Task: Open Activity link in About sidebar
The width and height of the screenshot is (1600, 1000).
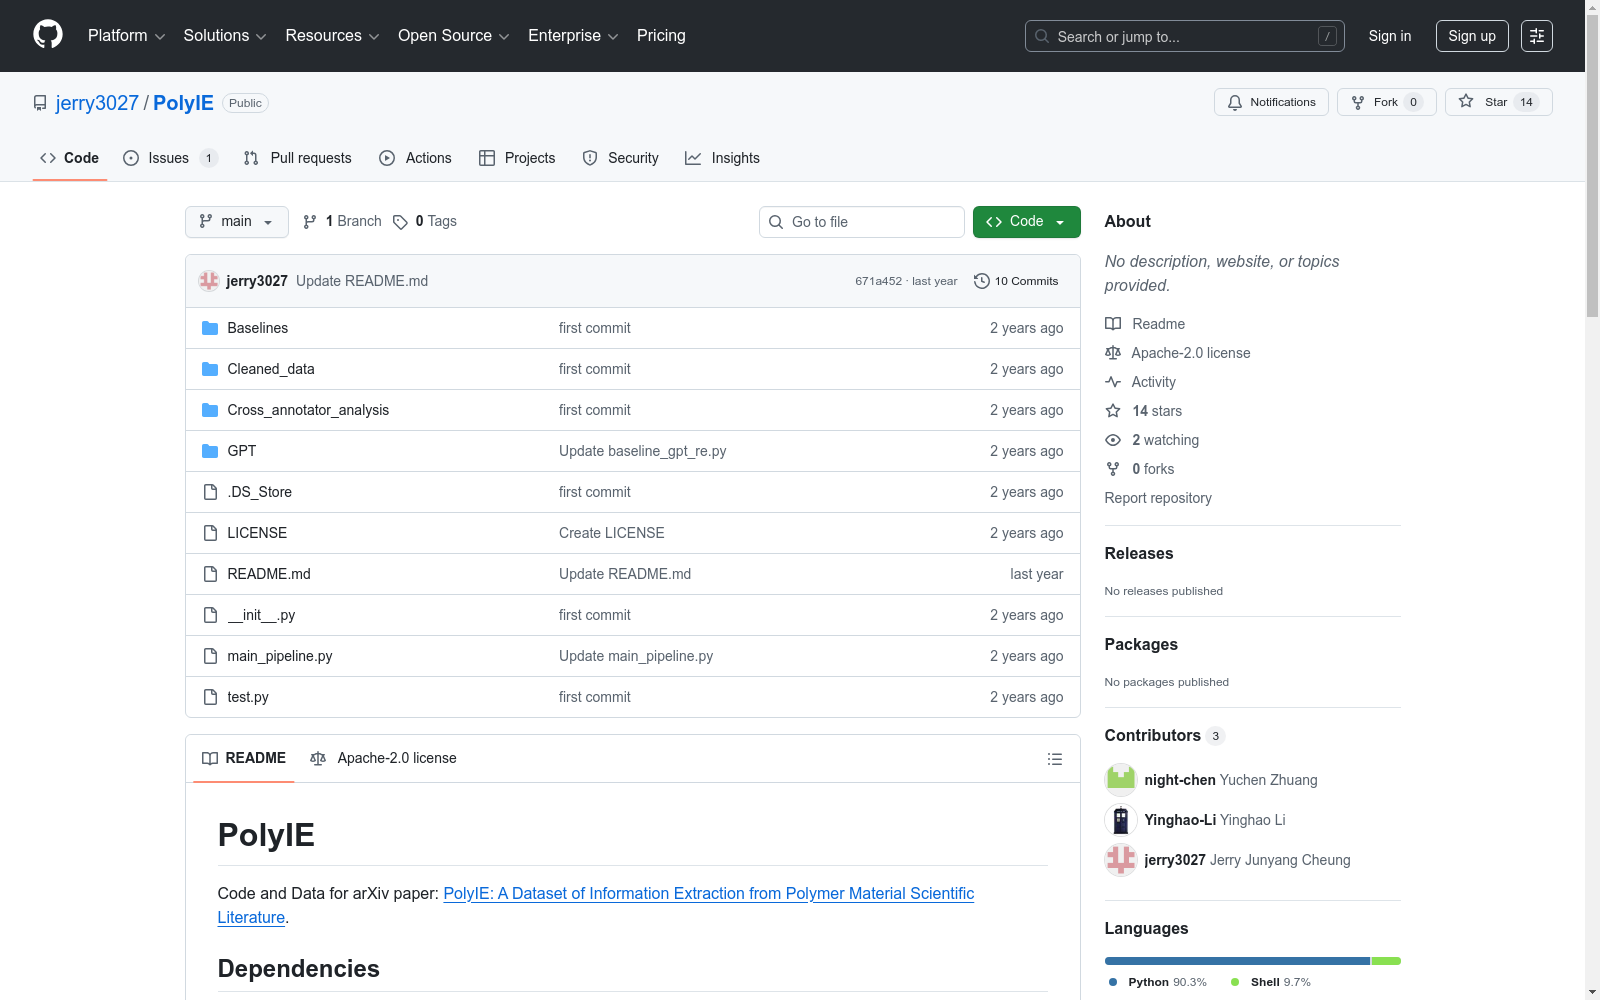Action: click(x=1141, y=382)
